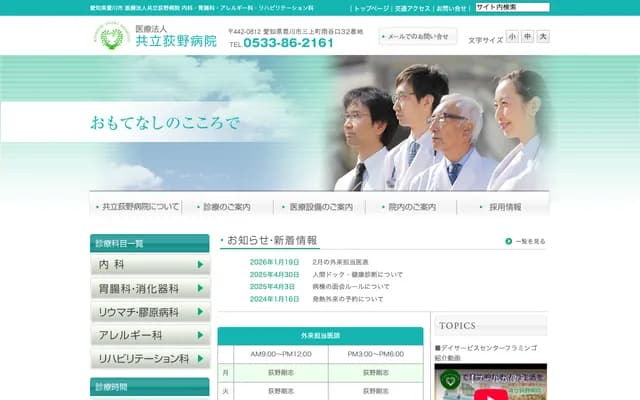Open 採用情報 menu

coord(503,207)
